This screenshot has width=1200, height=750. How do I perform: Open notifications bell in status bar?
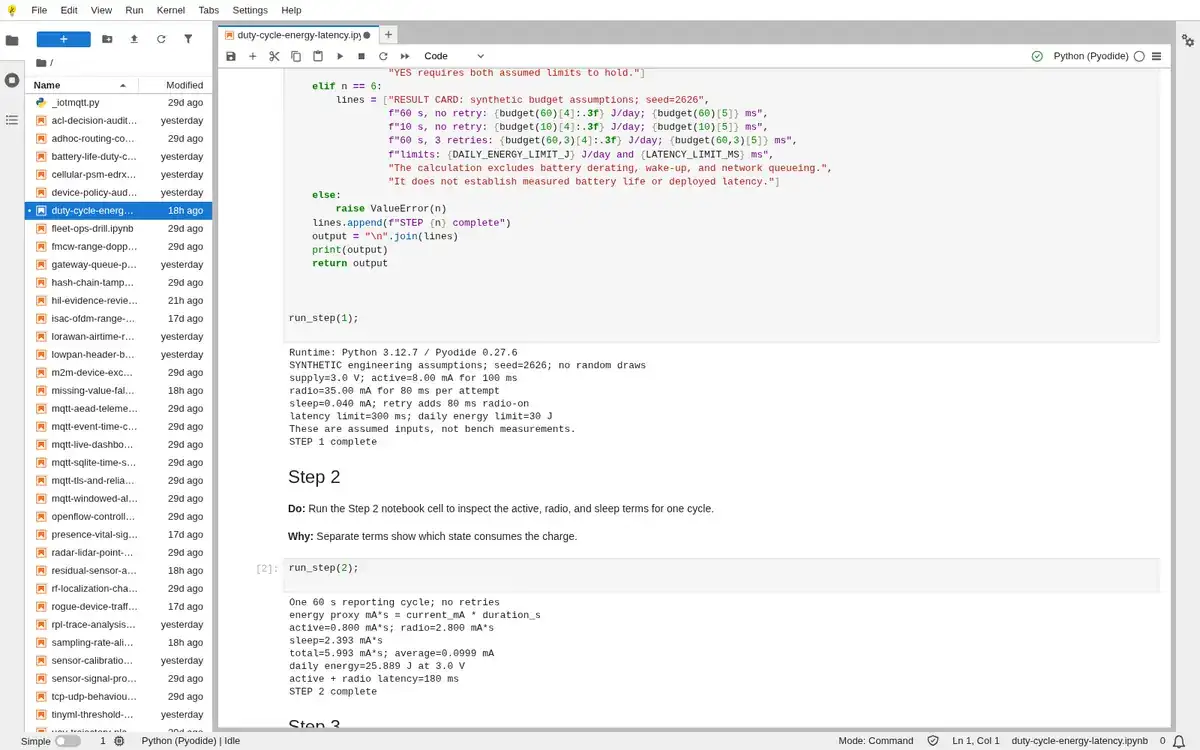click(x=1179, y=741)
